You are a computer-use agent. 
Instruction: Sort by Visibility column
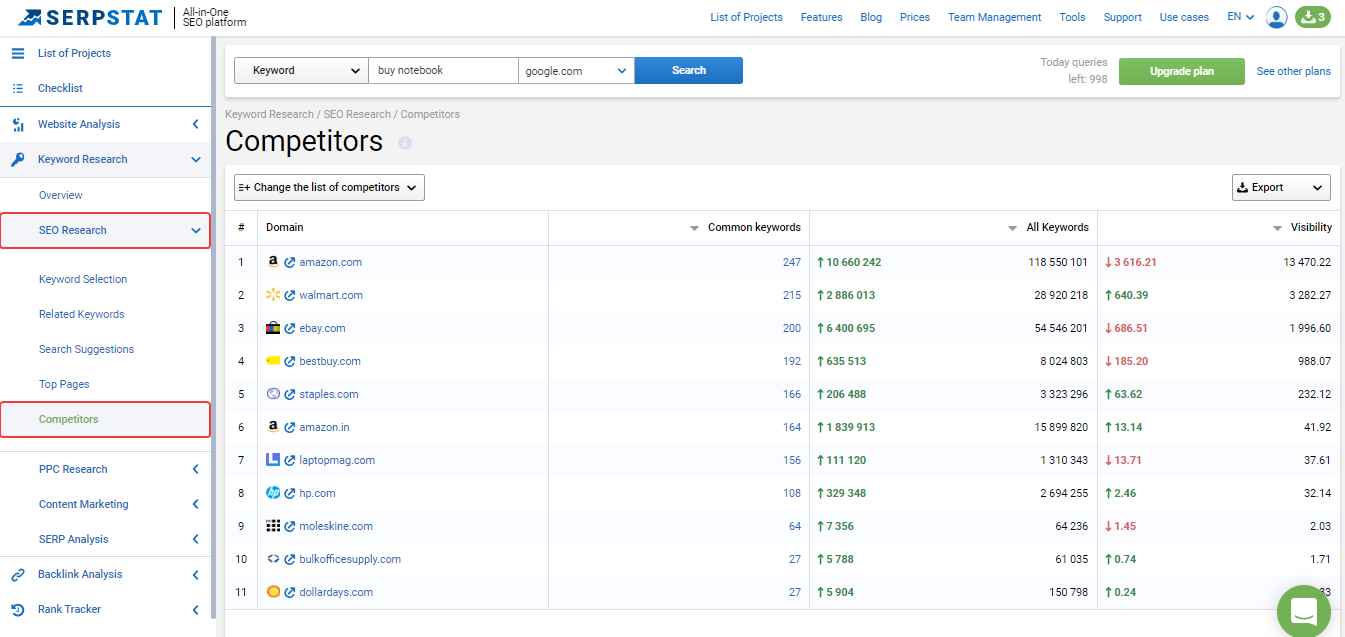point(1302,228)
